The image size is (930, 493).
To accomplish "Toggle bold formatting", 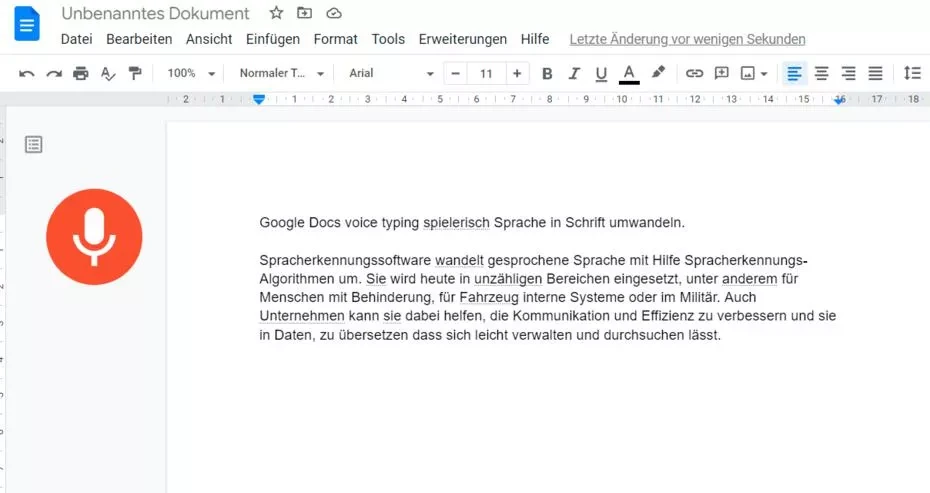I will point(547,74).
